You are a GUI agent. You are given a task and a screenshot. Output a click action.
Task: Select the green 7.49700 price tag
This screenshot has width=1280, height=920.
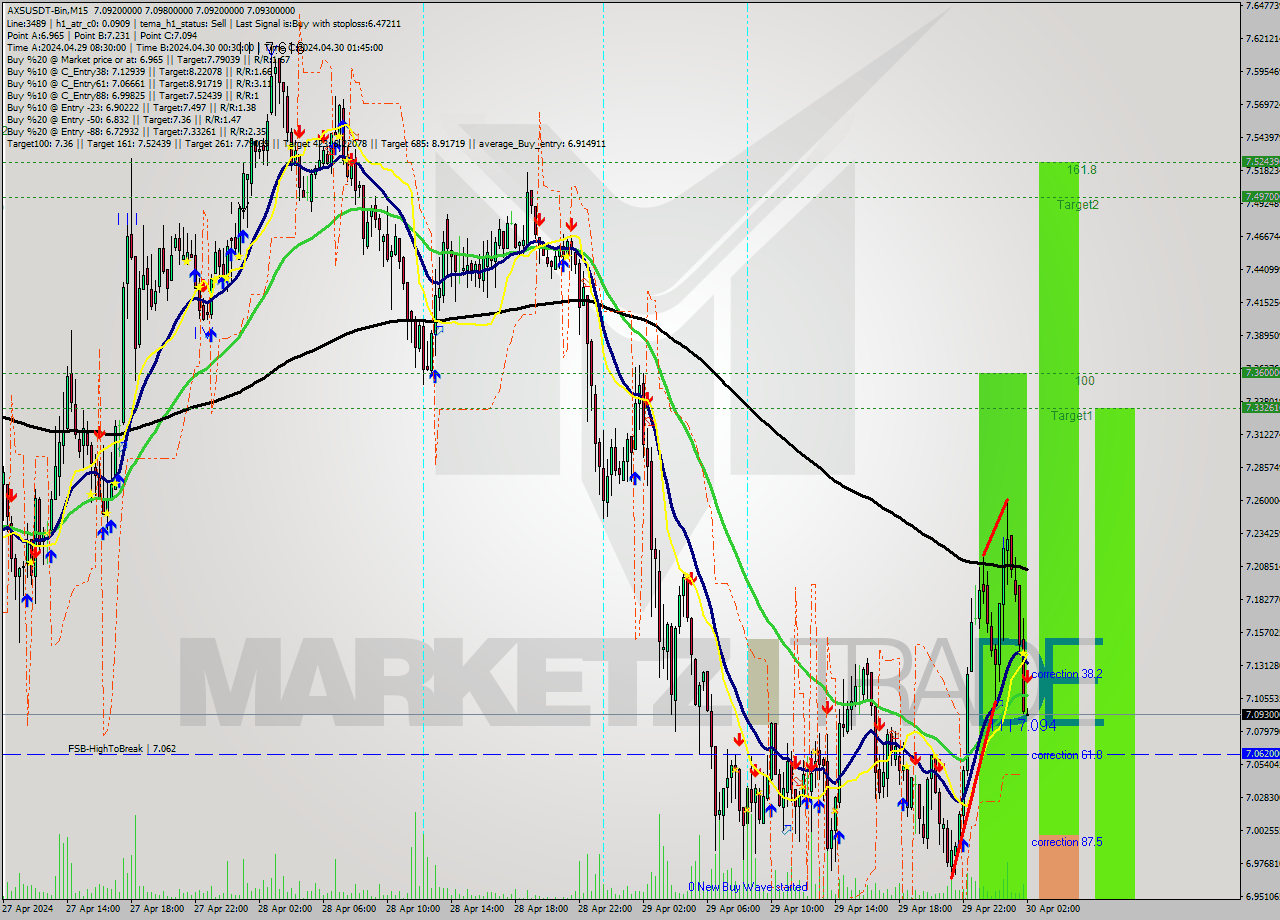click(1260, 196)
